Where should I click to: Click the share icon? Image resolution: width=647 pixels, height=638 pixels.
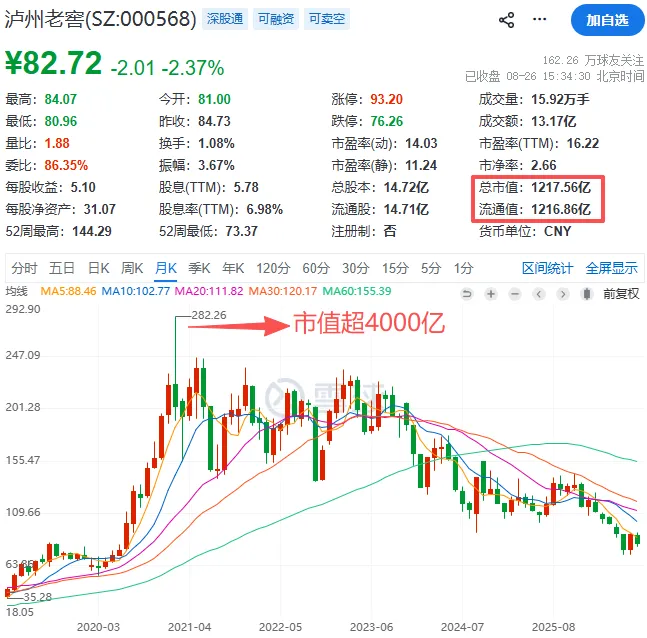[507, 20]
